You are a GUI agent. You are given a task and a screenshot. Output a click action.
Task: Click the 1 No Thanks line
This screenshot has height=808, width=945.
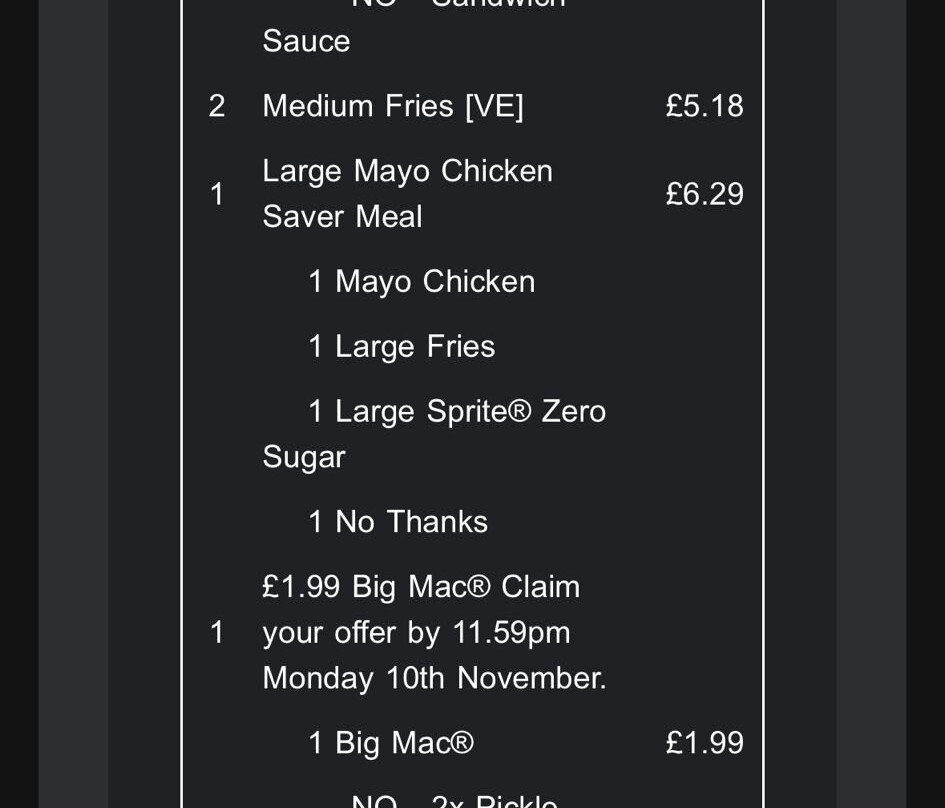[397, 522]
